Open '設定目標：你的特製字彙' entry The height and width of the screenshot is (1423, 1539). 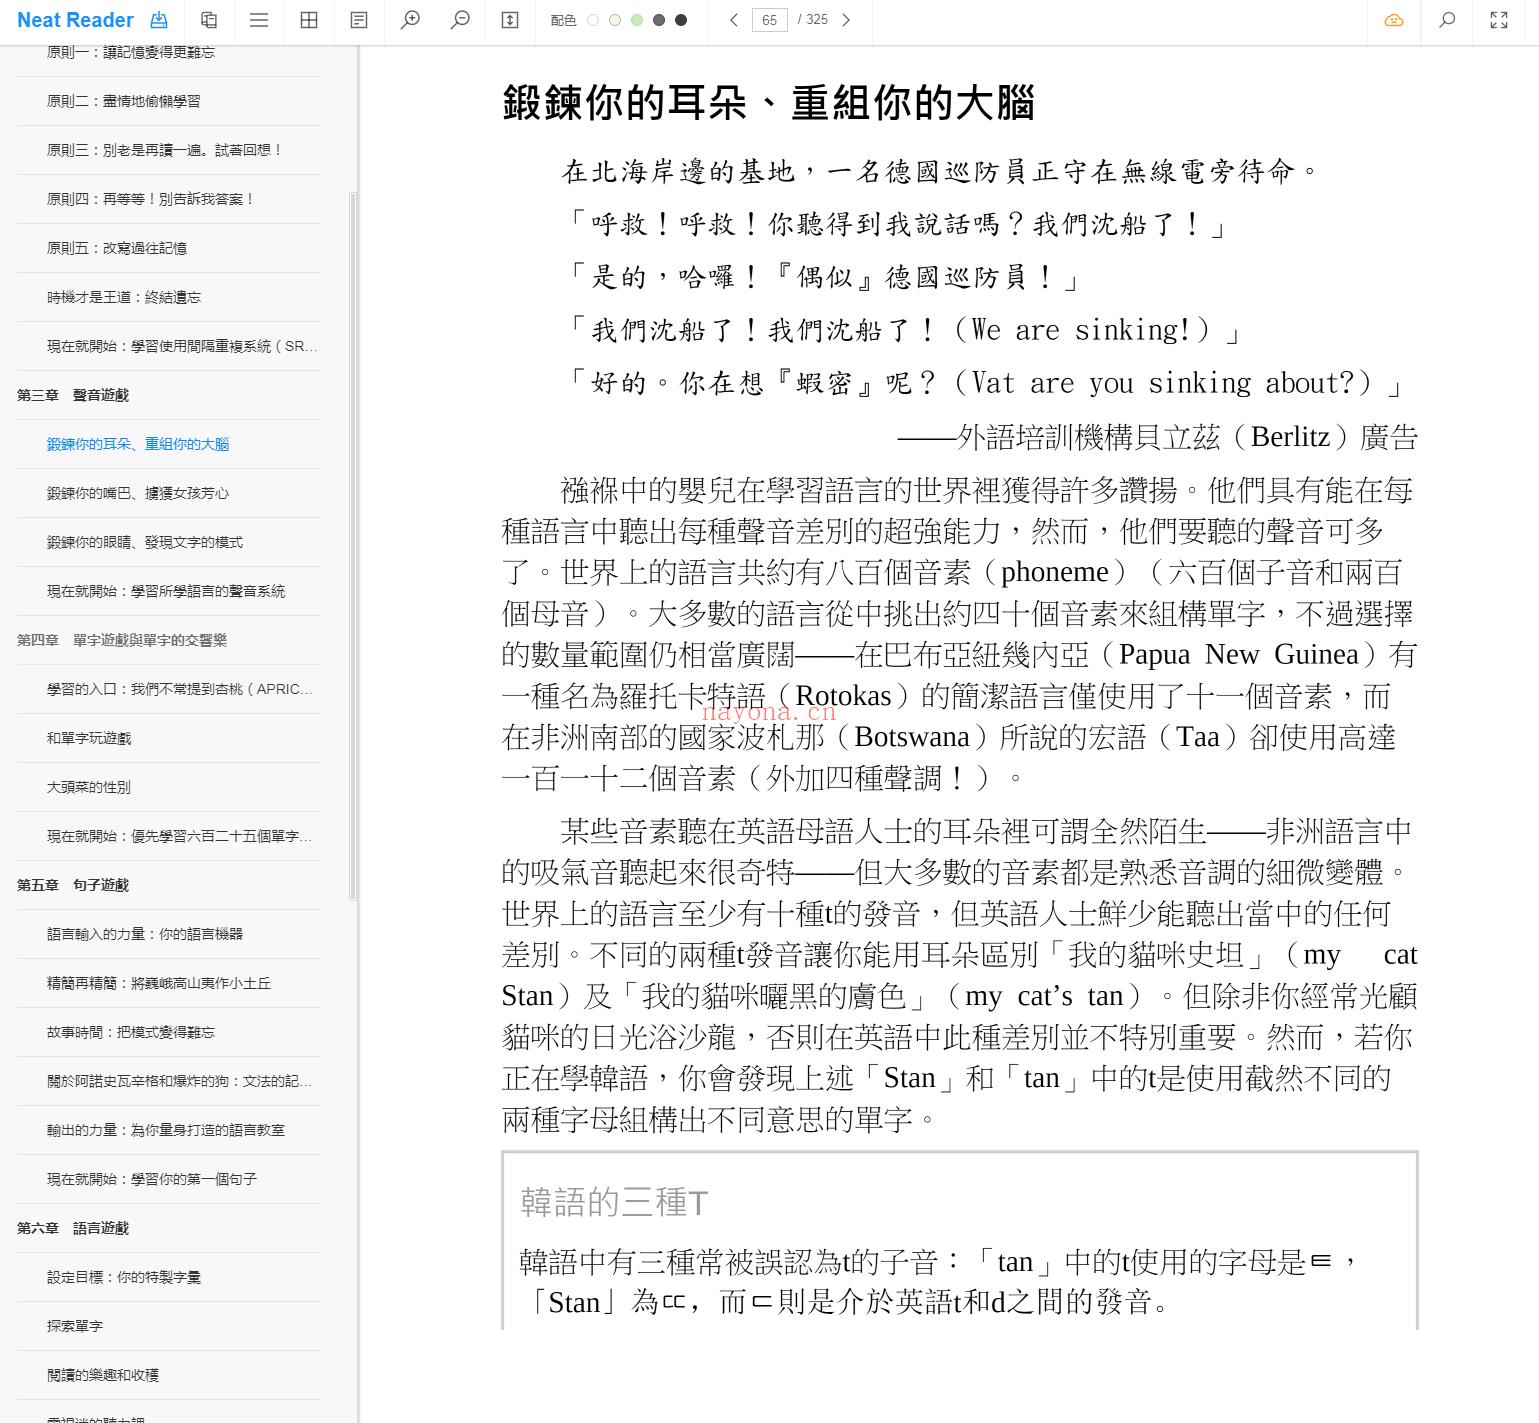[x=124, y=1277]
